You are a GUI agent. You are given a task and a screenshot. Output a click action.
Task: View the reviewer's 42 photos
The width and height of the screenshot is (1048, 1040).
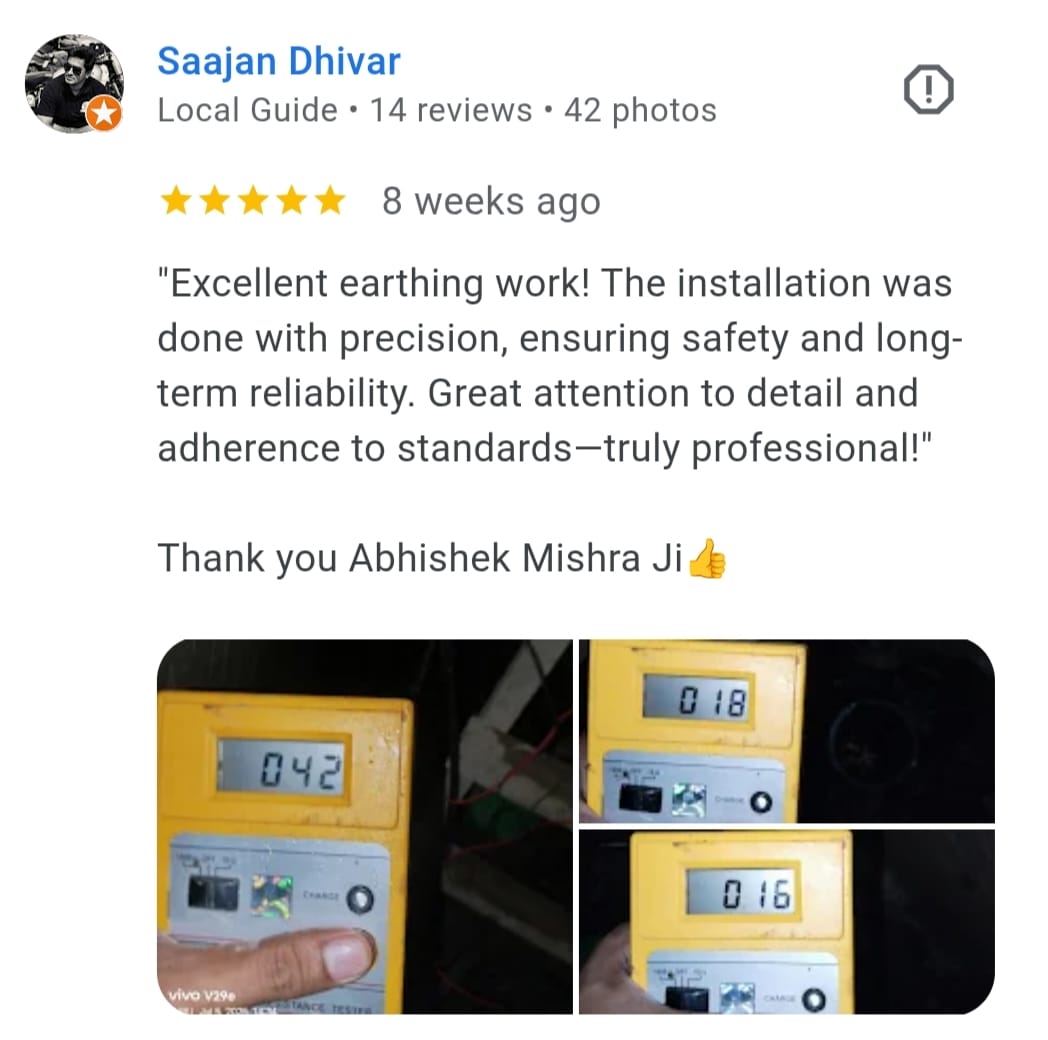click(x=640, y=110)
